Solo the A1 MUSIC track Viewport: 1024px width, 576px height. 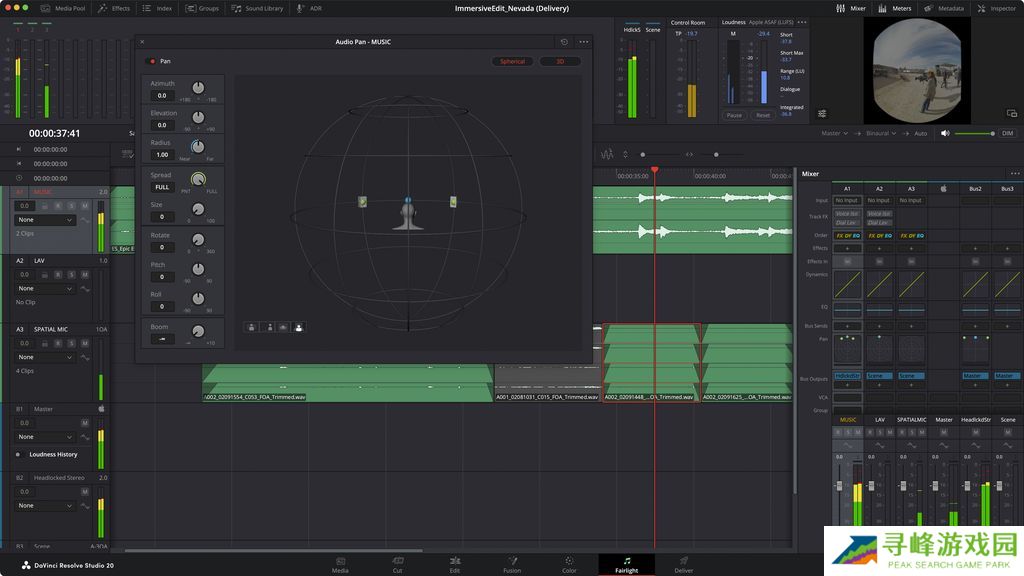[x=71, y=206]
